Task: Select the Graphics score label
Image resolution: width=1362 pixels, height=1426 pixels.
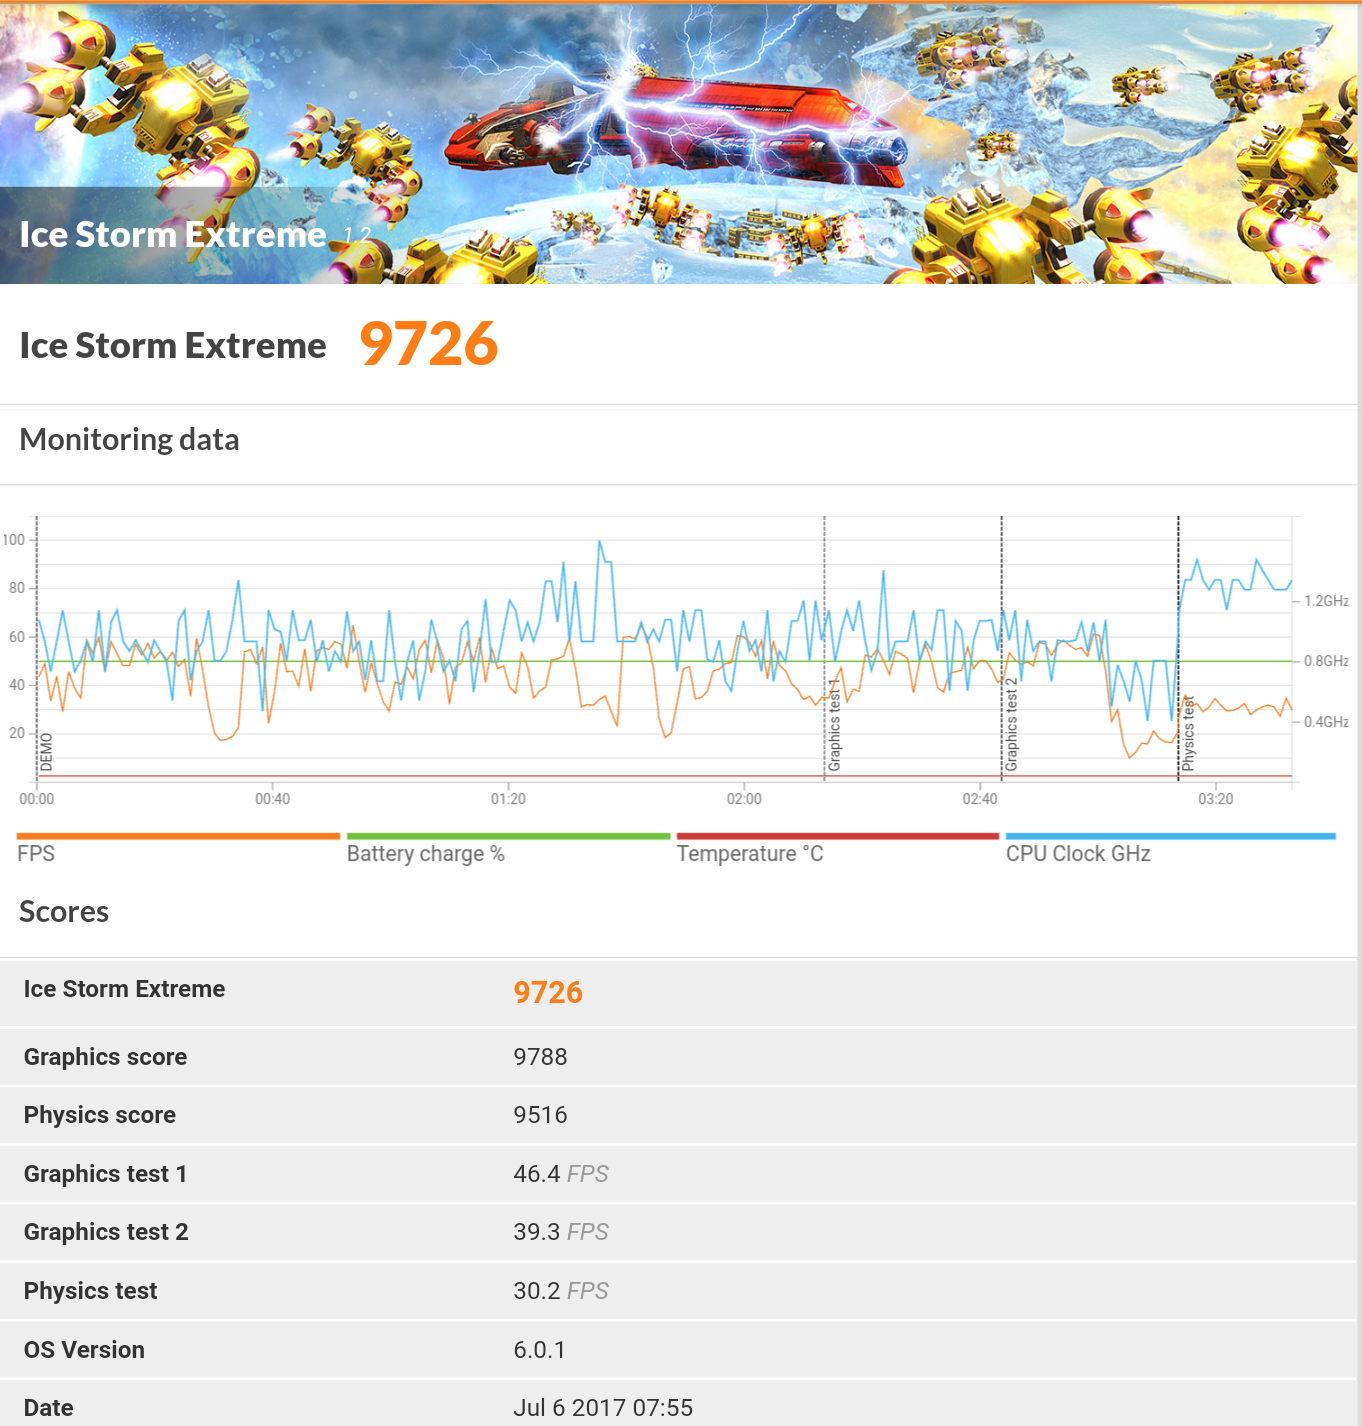Action: point(105,1057)
